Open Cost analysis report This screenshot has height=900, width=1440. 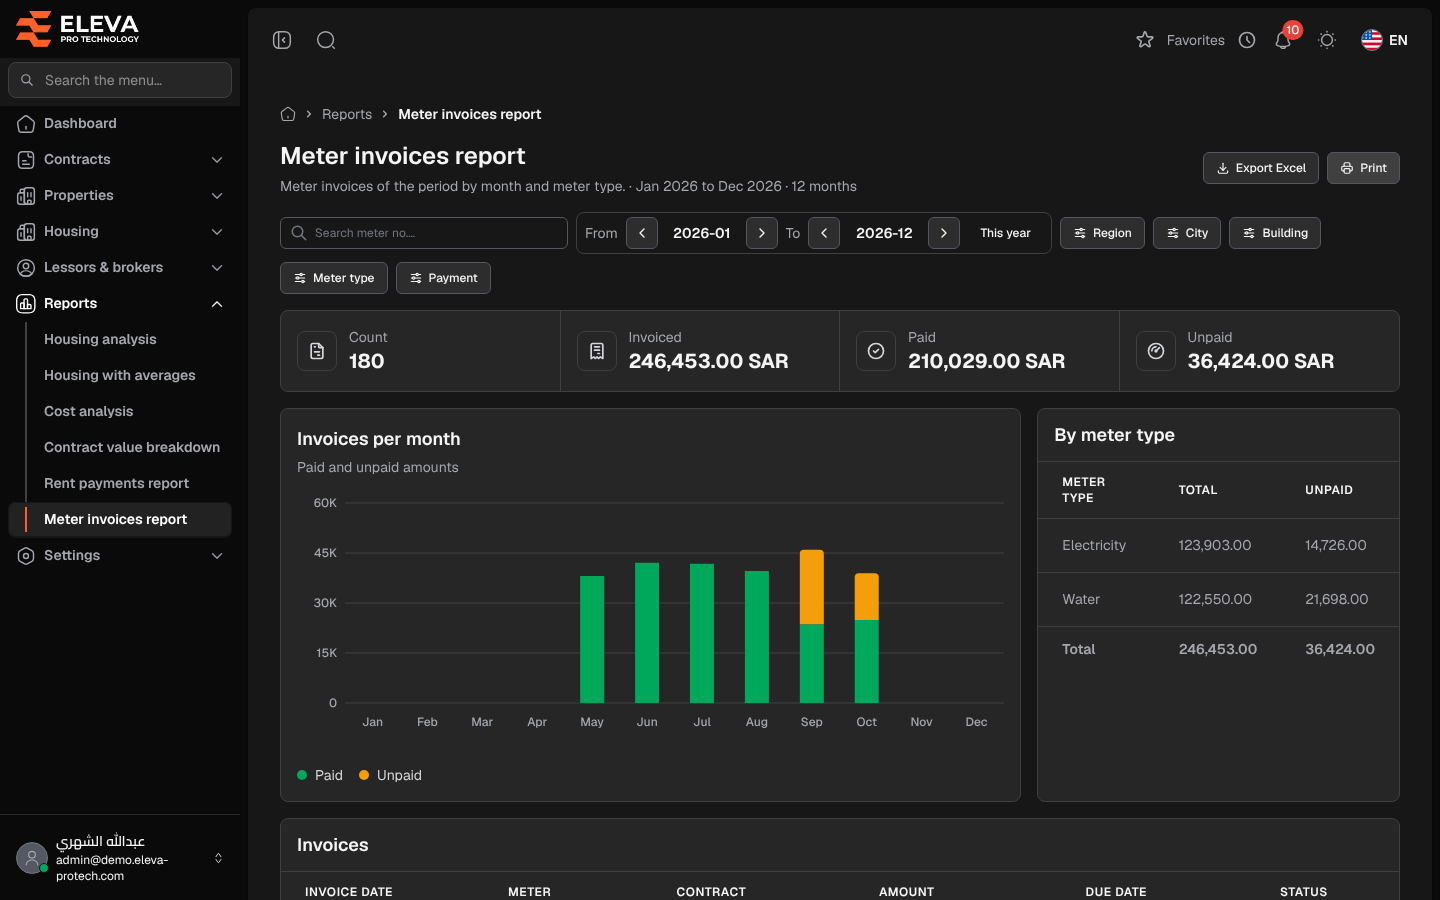pos(88,411)
